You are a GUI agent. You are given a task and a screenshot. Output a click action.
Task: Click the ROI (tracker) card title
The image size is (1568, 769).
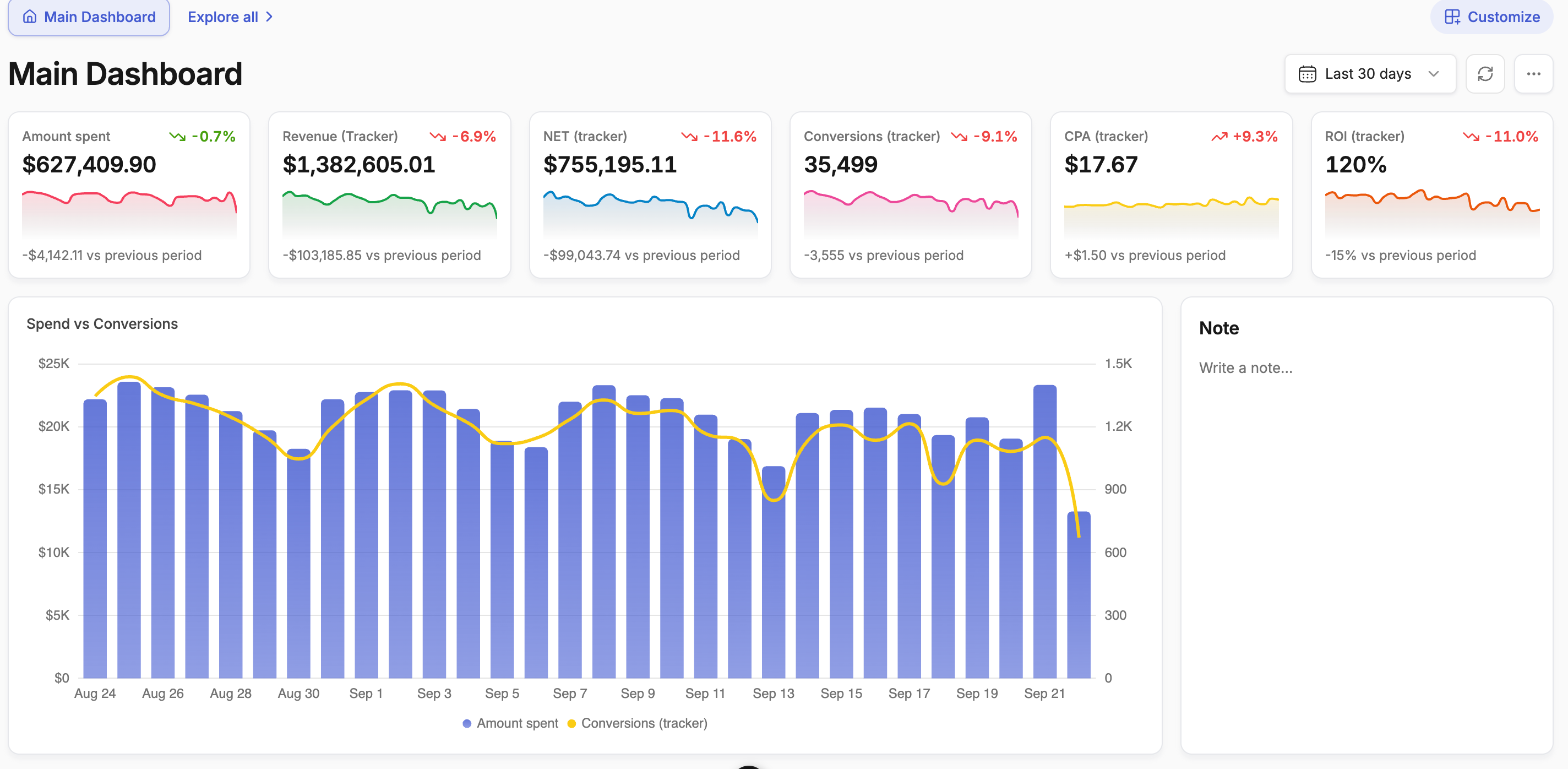pyautogui.click(x=1365, y=136)
